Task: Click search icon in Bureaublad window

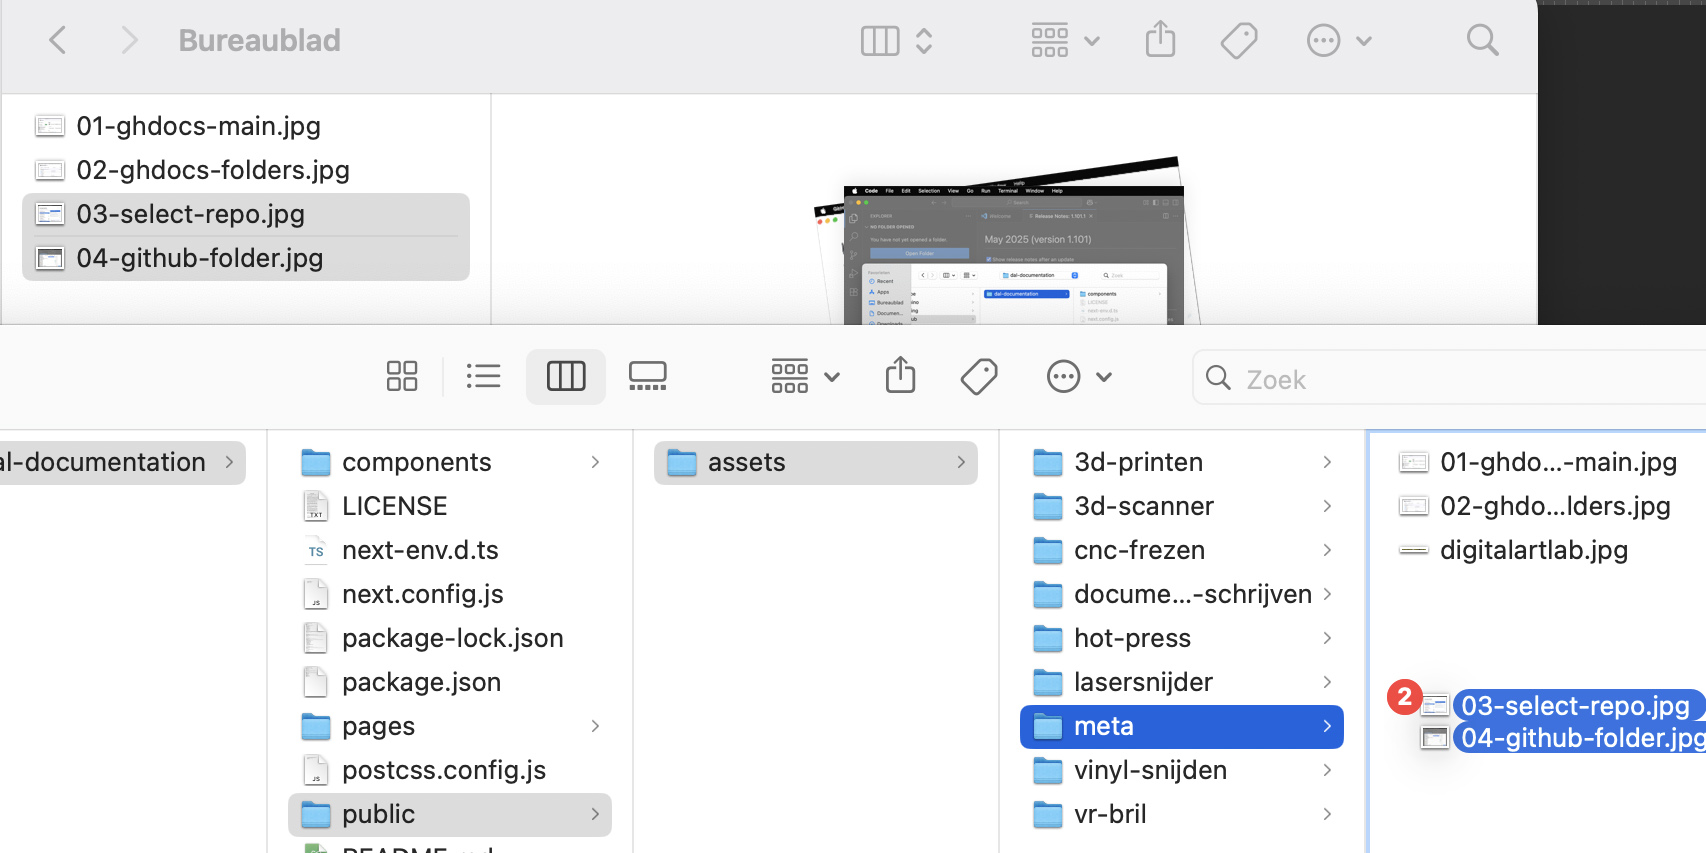Action: click(x=1482, y=41)
